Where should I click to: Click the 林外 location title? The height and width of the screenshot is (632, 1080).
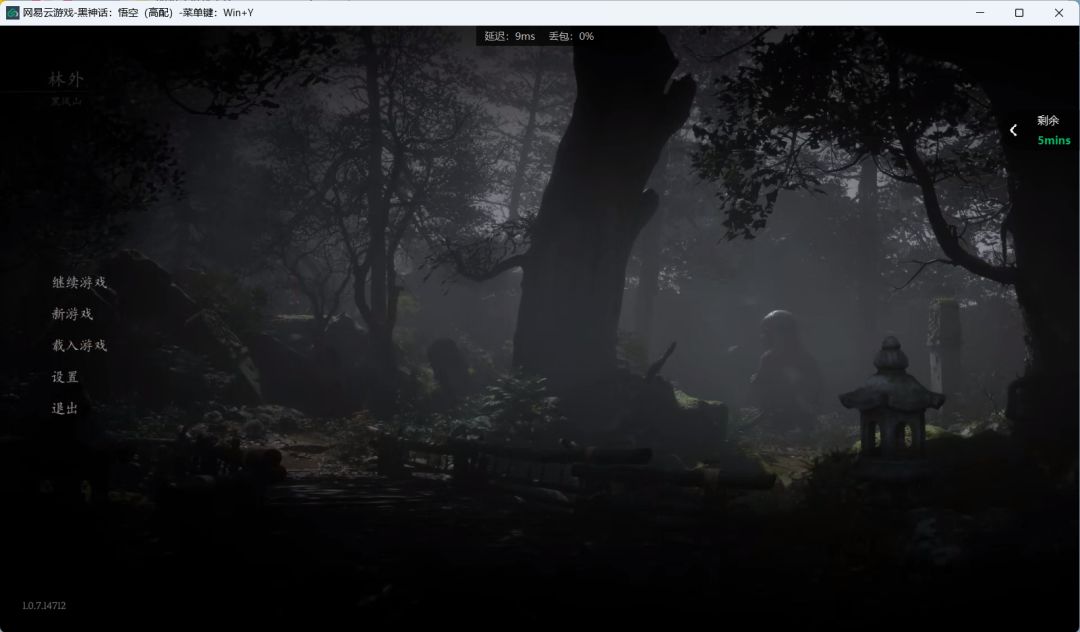(66, 80)
